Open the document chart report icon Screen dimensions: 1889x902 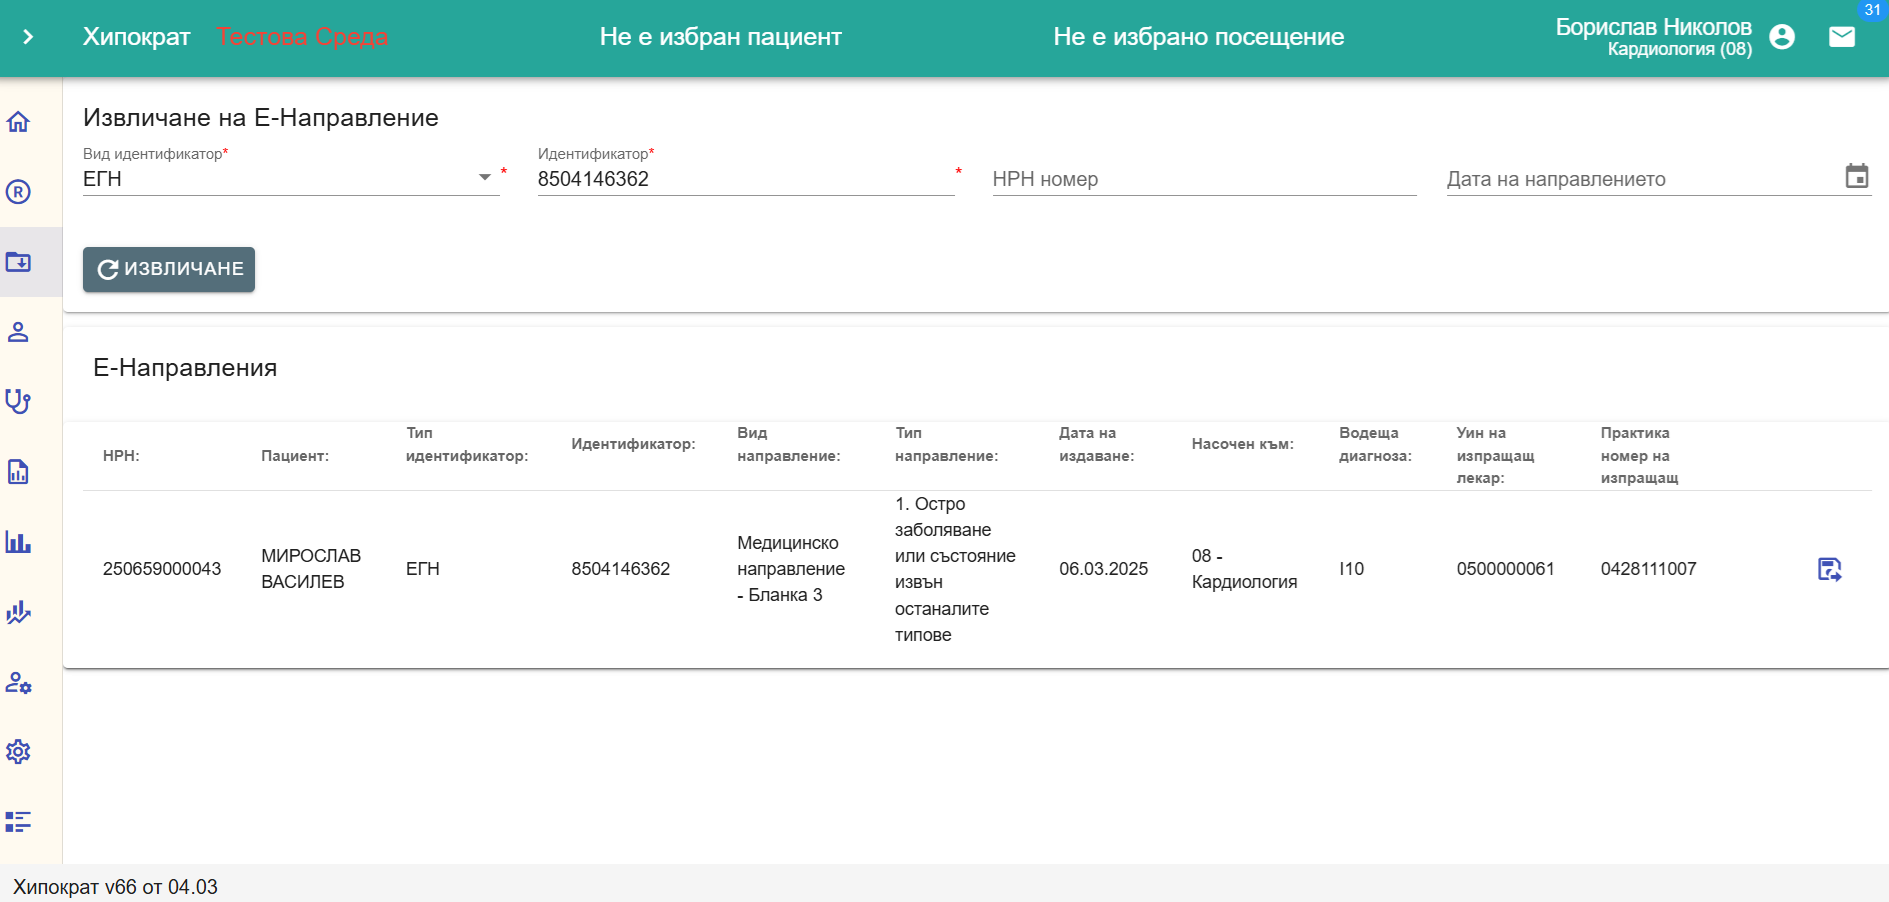point(18,472)
